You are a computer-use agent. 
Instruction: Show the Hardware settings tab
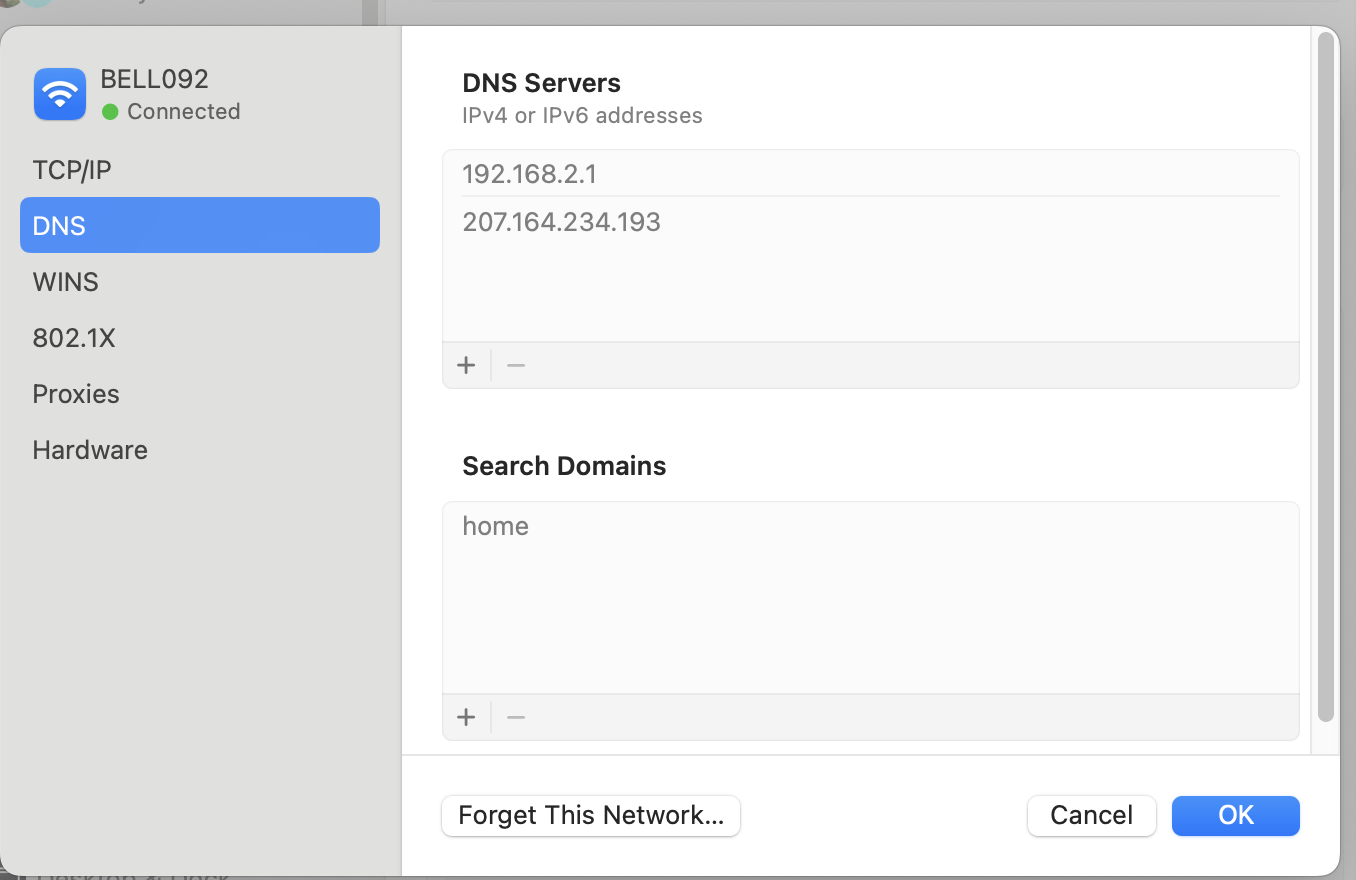pos(200,450)
